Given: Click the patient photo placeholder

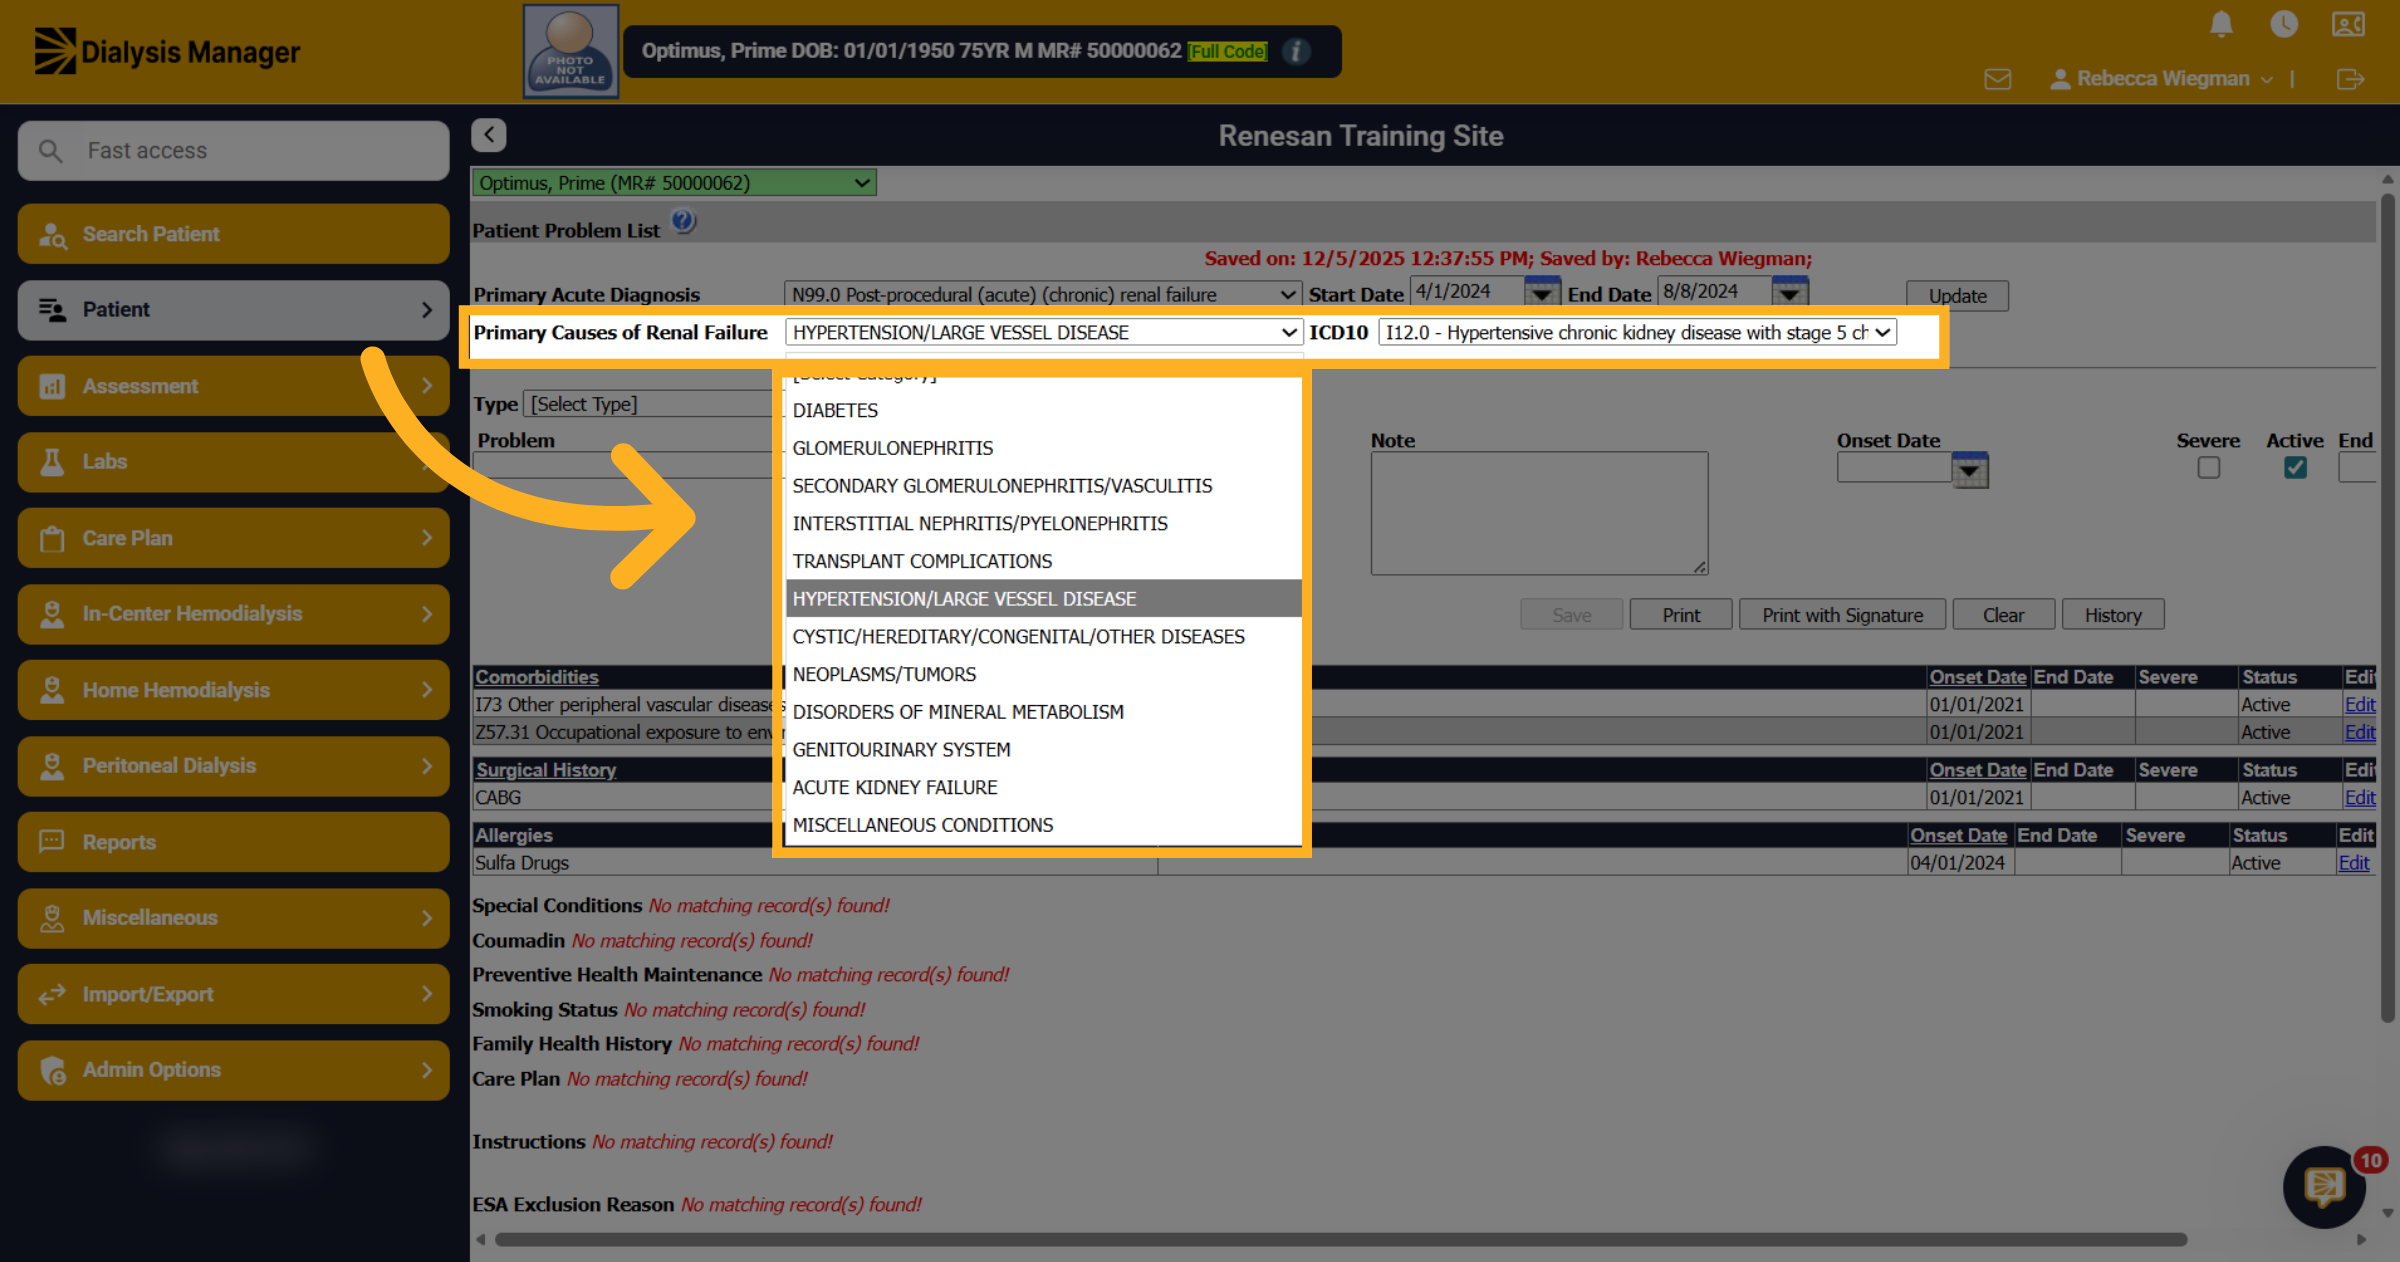Looking at the screenshot, I should point(571,51).
